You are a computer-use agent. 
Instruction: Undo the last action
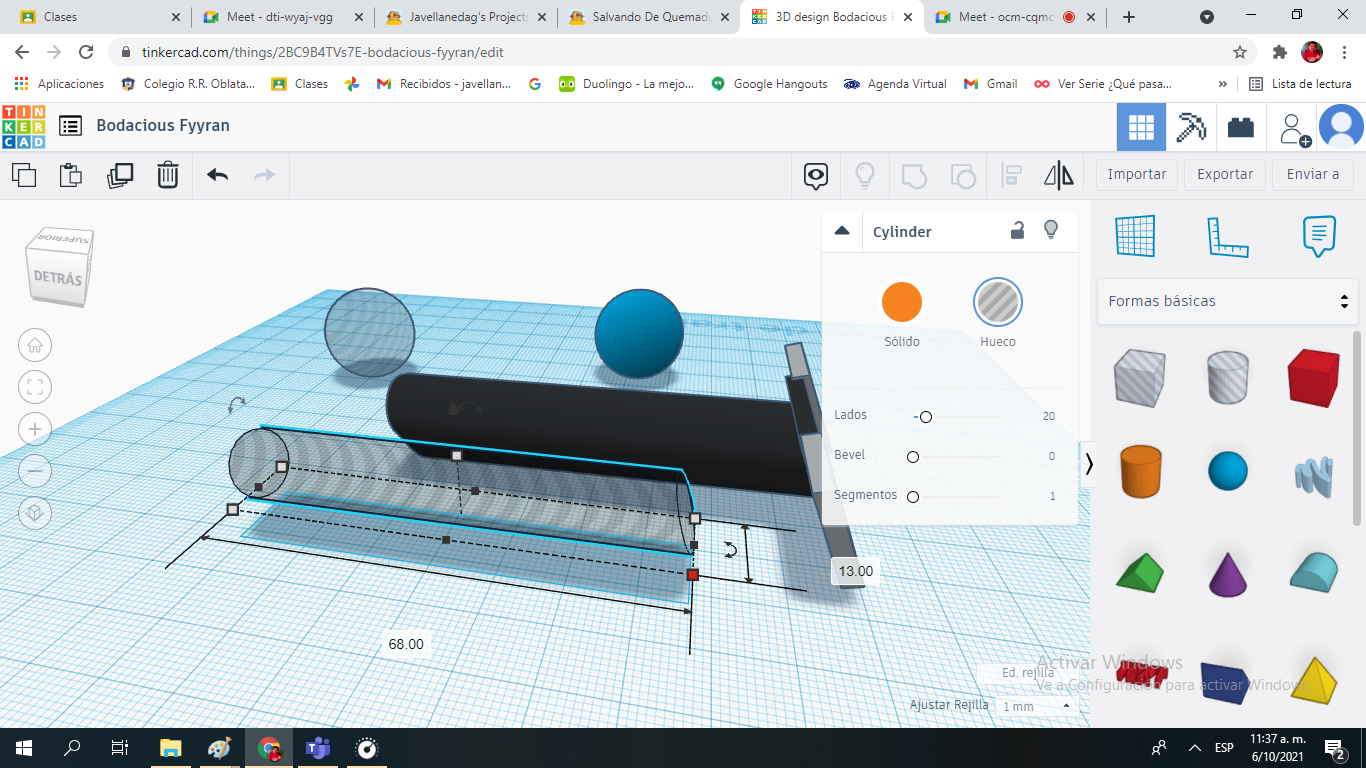(x=218, y=175)
